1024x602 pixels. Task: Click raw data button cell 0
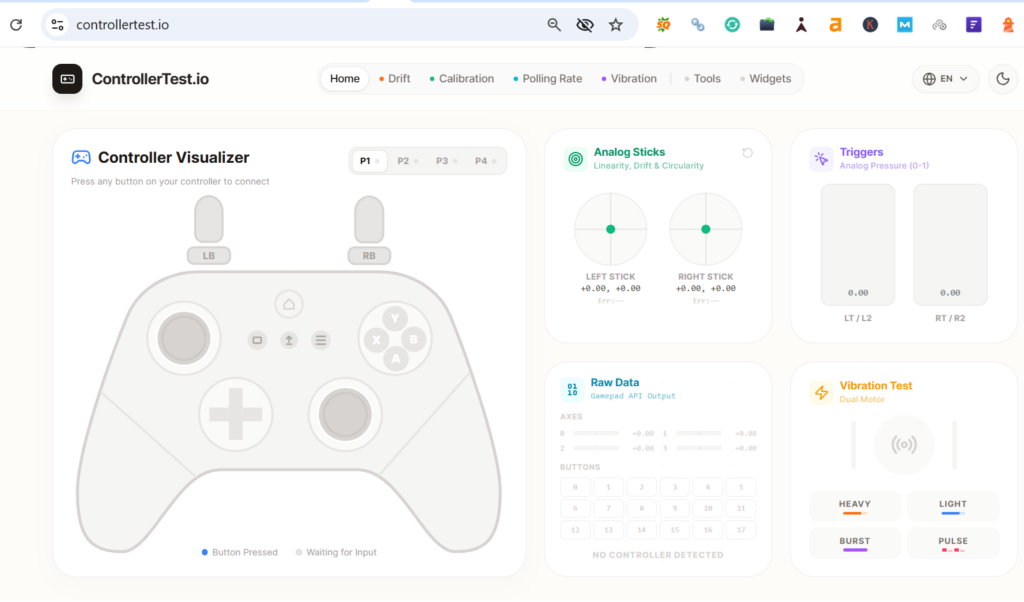click(x=575, y=487)
